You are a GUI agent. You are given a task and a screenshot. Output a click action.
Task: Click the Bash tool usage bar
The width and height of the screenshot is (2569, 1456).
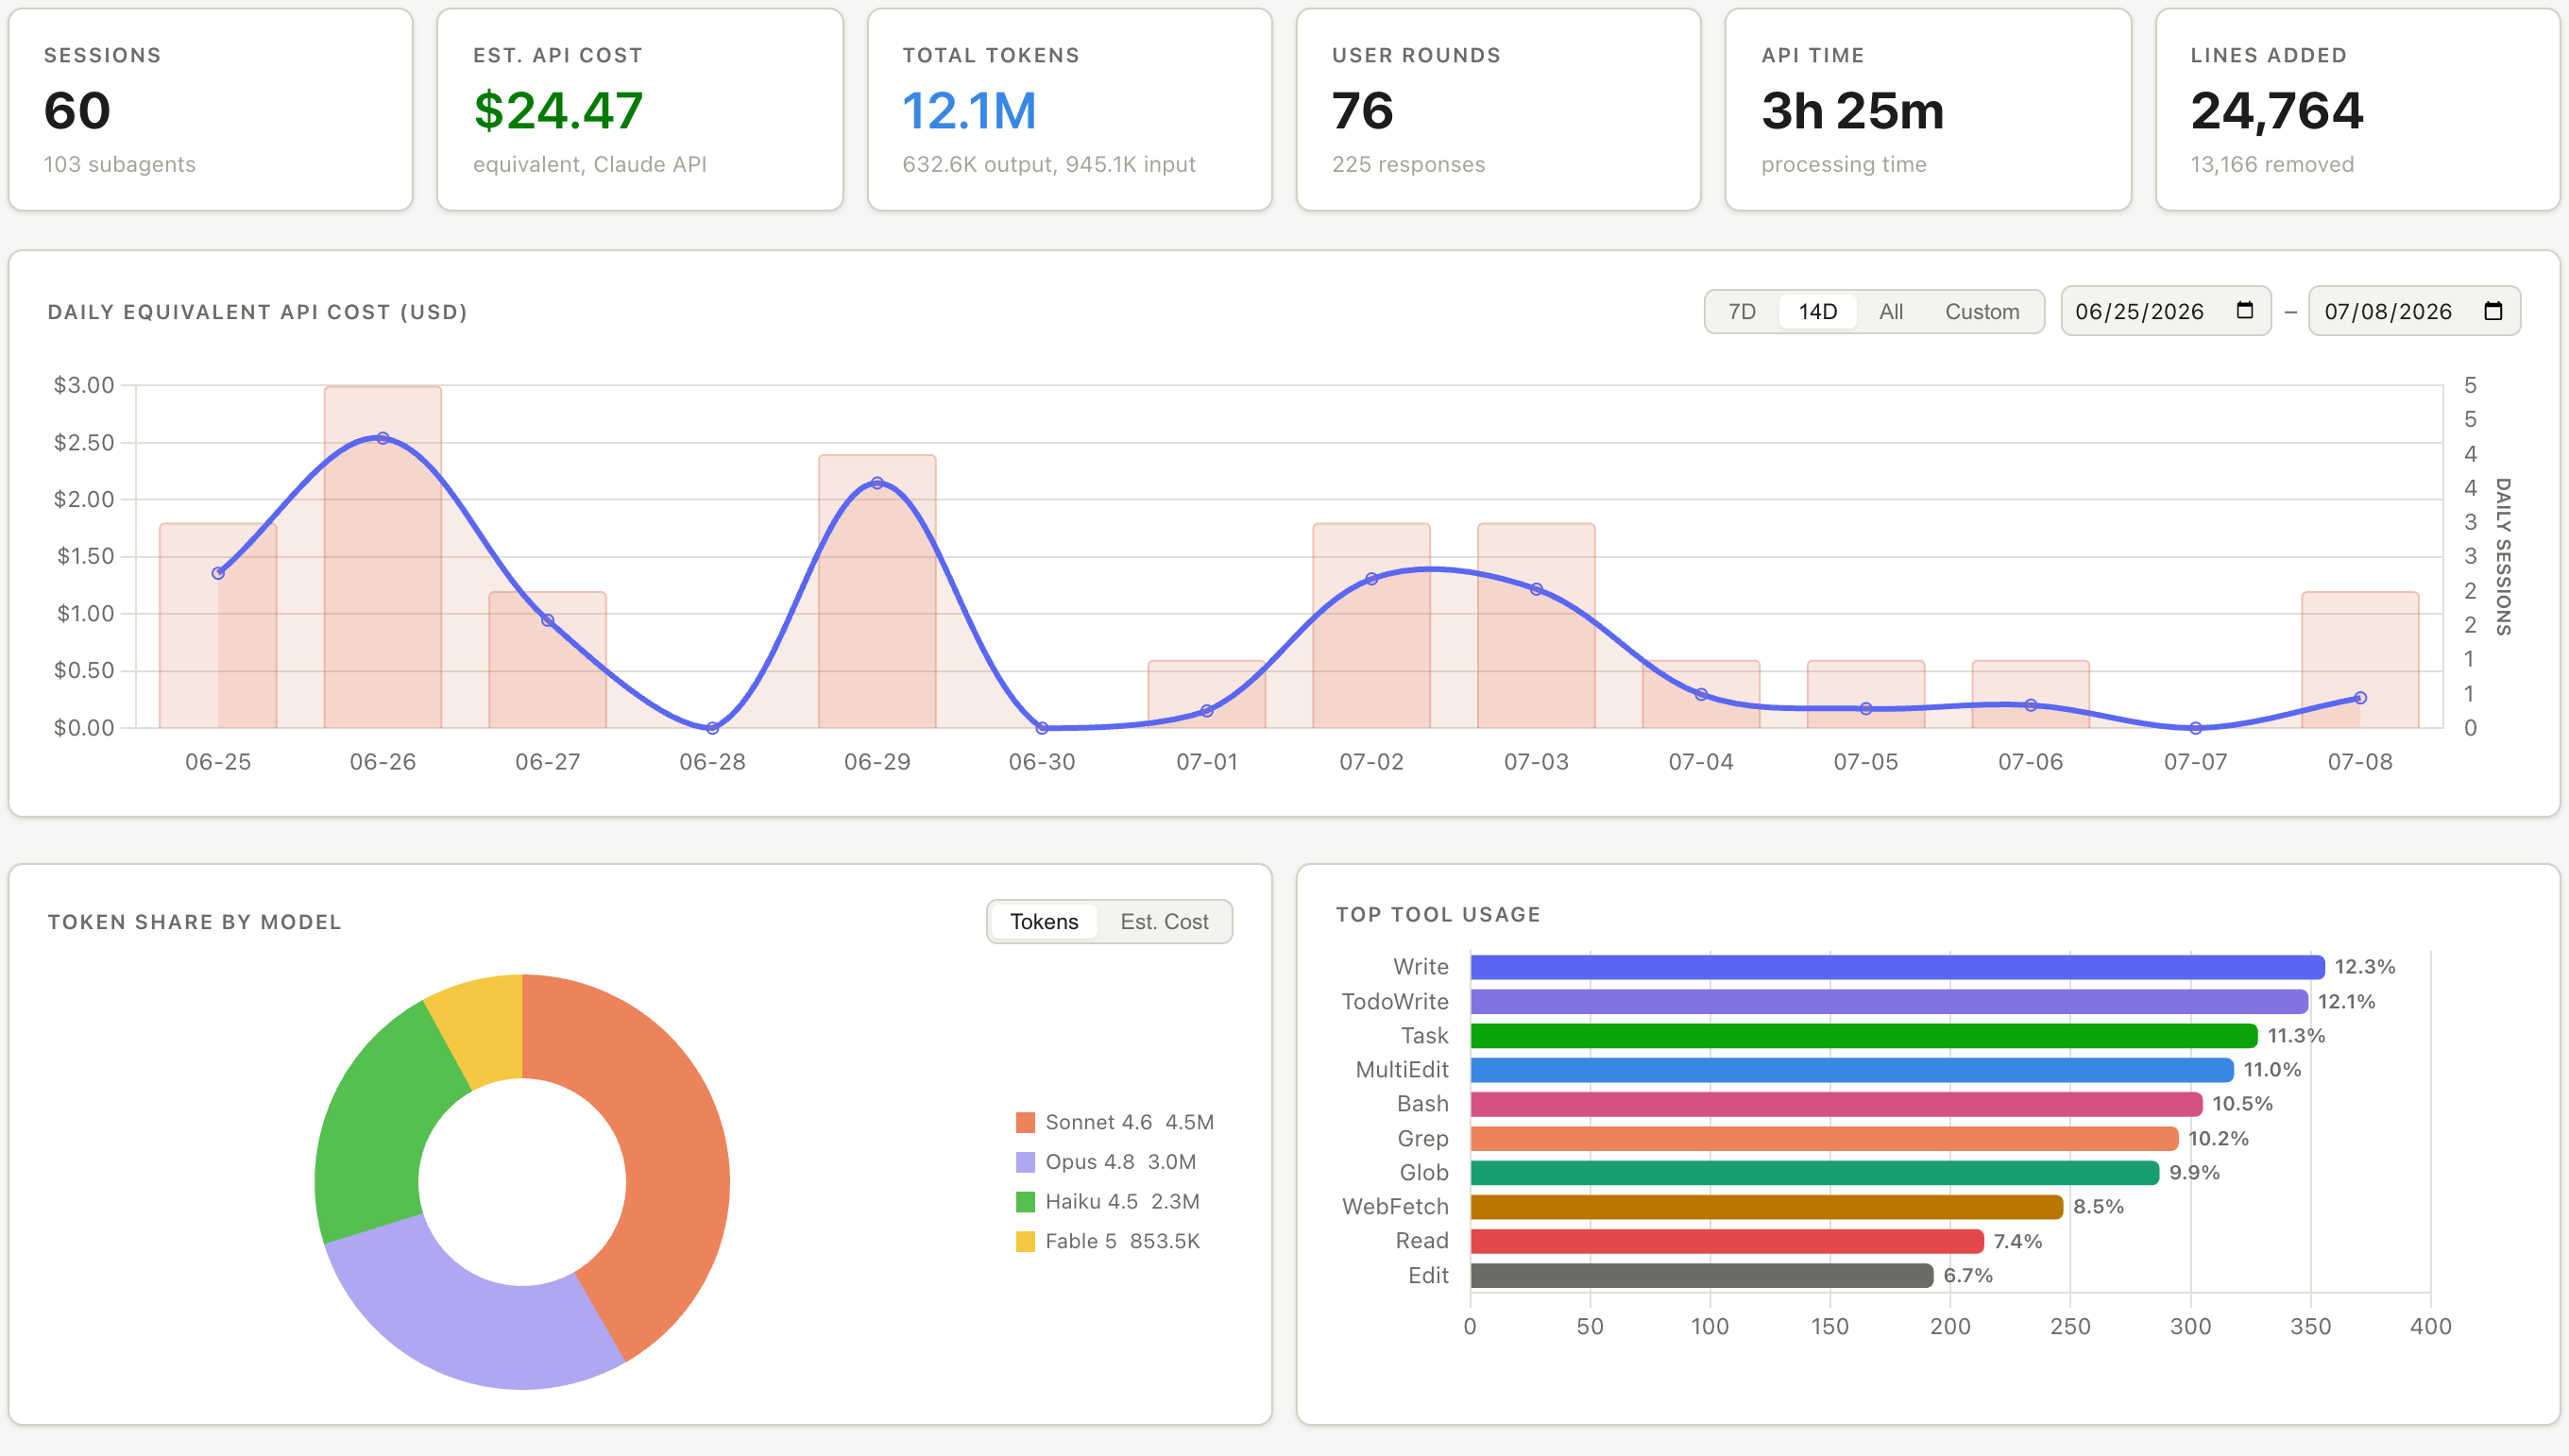[1836, 1103]
